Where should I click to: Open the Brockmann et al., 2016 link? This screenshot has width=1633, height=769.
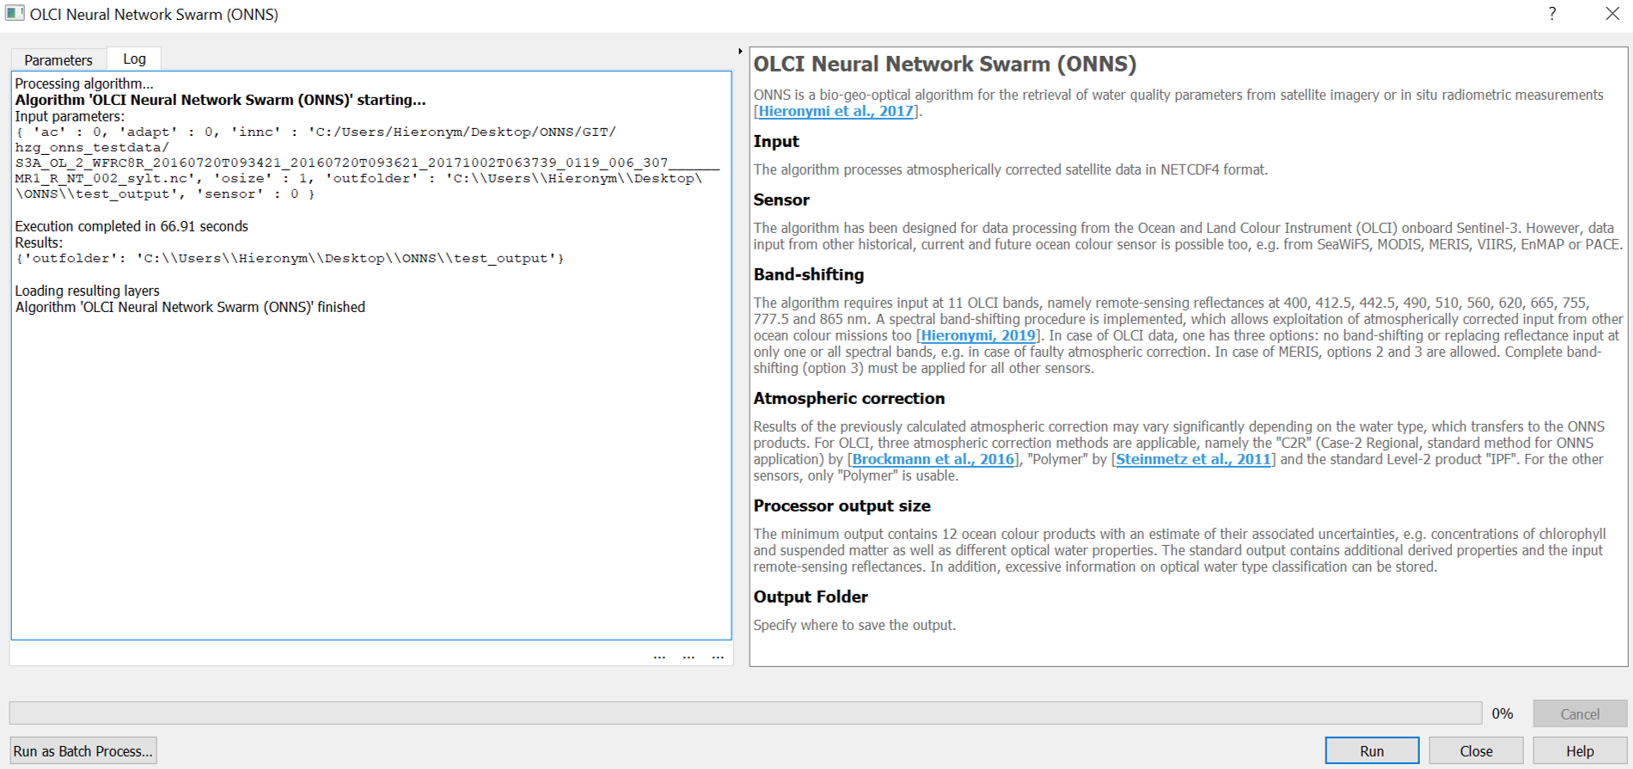click(x=933, y=460)
